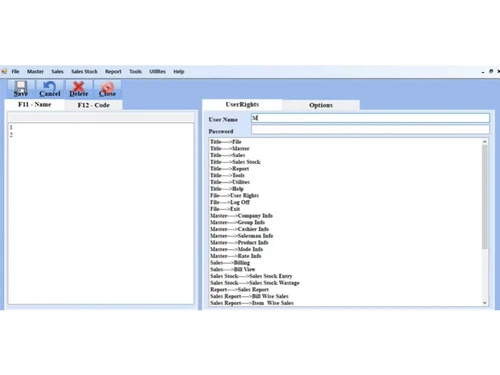Open the Report menu

tap(113, 71)
